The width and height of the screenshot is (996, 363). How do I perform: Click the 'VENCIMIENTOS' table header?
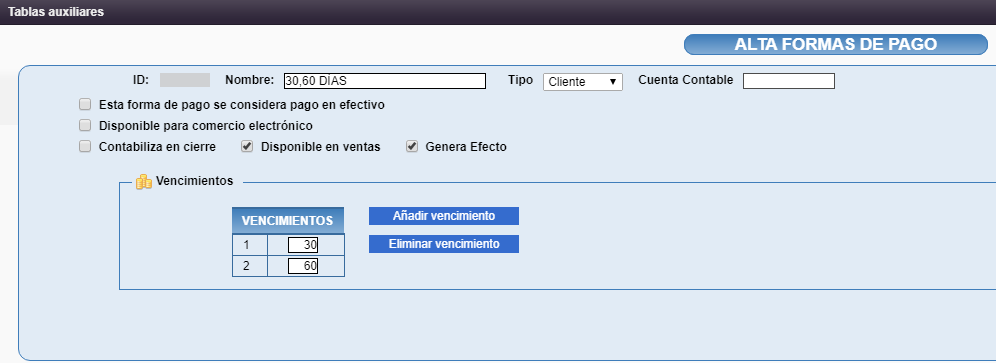288,221
